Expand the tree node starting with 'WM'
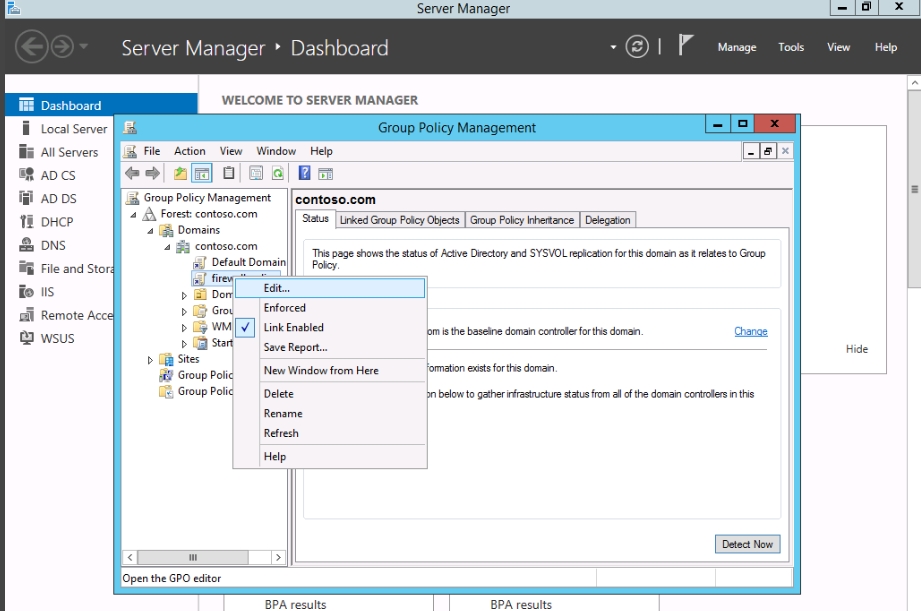This screenshot has height=611, width=921. tap(184, 328)
